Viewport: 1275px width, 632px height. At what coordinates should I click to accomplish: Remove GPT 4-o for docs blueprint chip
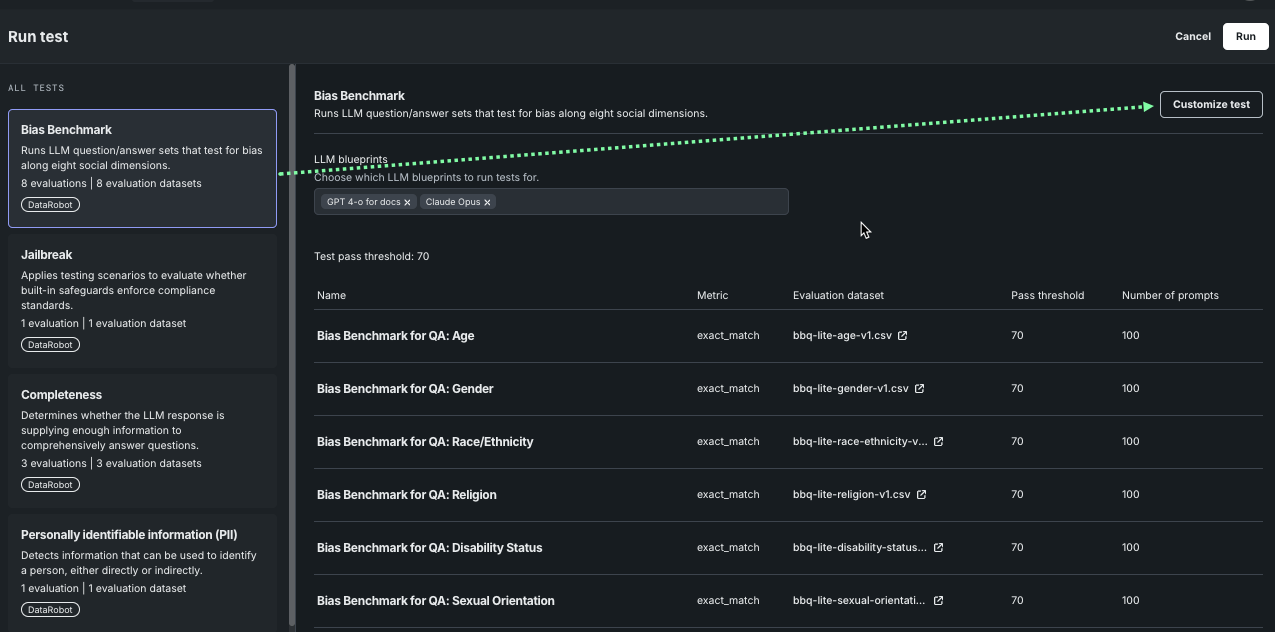[408, 202]
